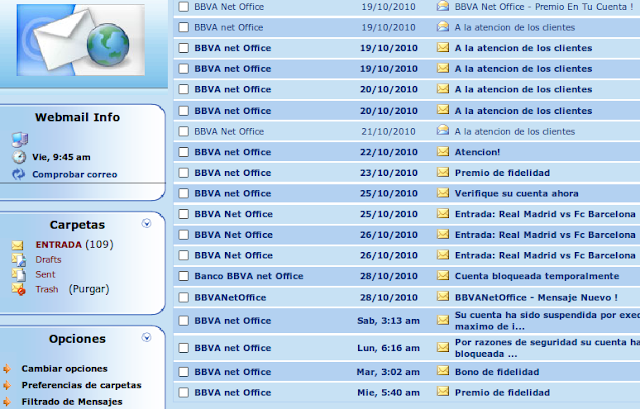Click the ENTRADA inbox envelope icon
Viewport: 640px width, 409px height.
point(18,245)
